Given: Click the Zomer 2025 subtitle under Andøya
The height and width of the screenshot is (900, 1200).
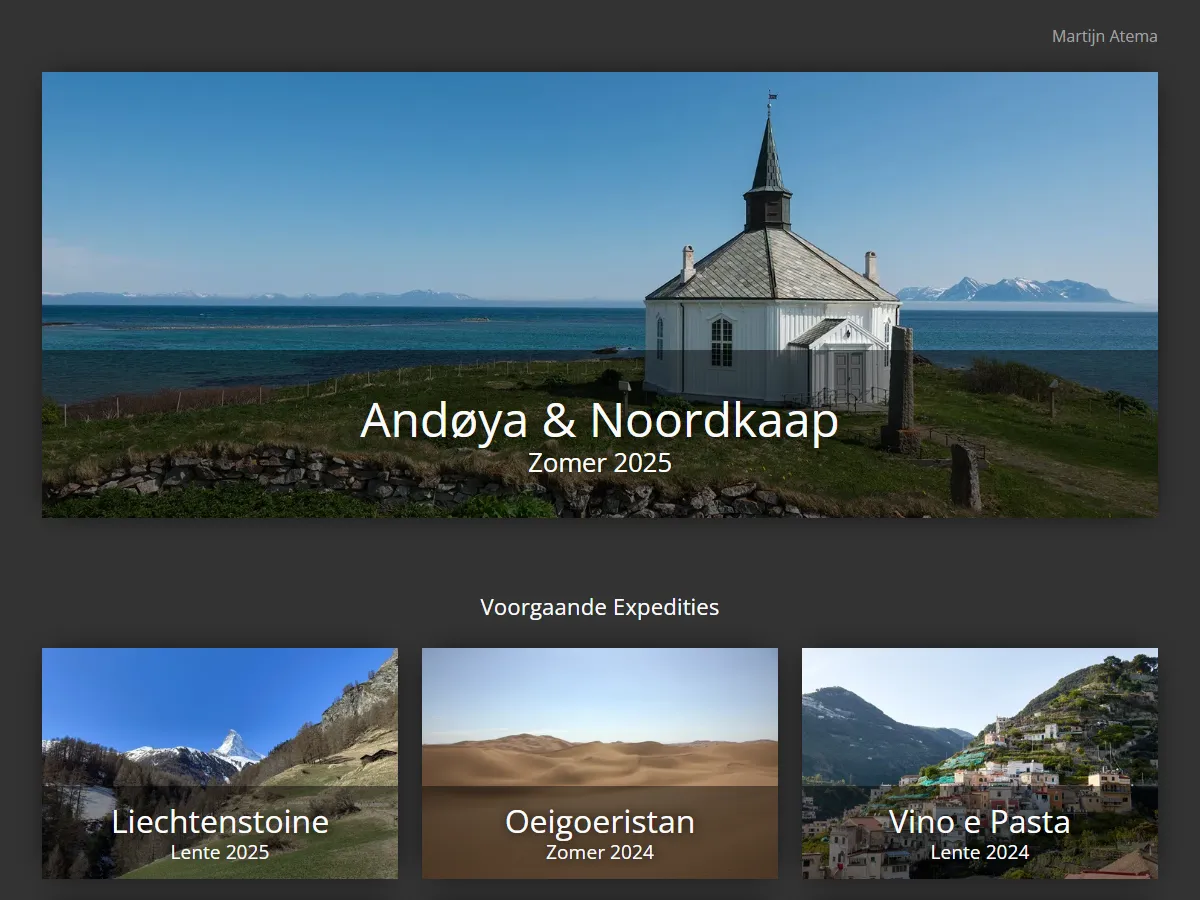Looking at the screenshot, I should [599, 463].
